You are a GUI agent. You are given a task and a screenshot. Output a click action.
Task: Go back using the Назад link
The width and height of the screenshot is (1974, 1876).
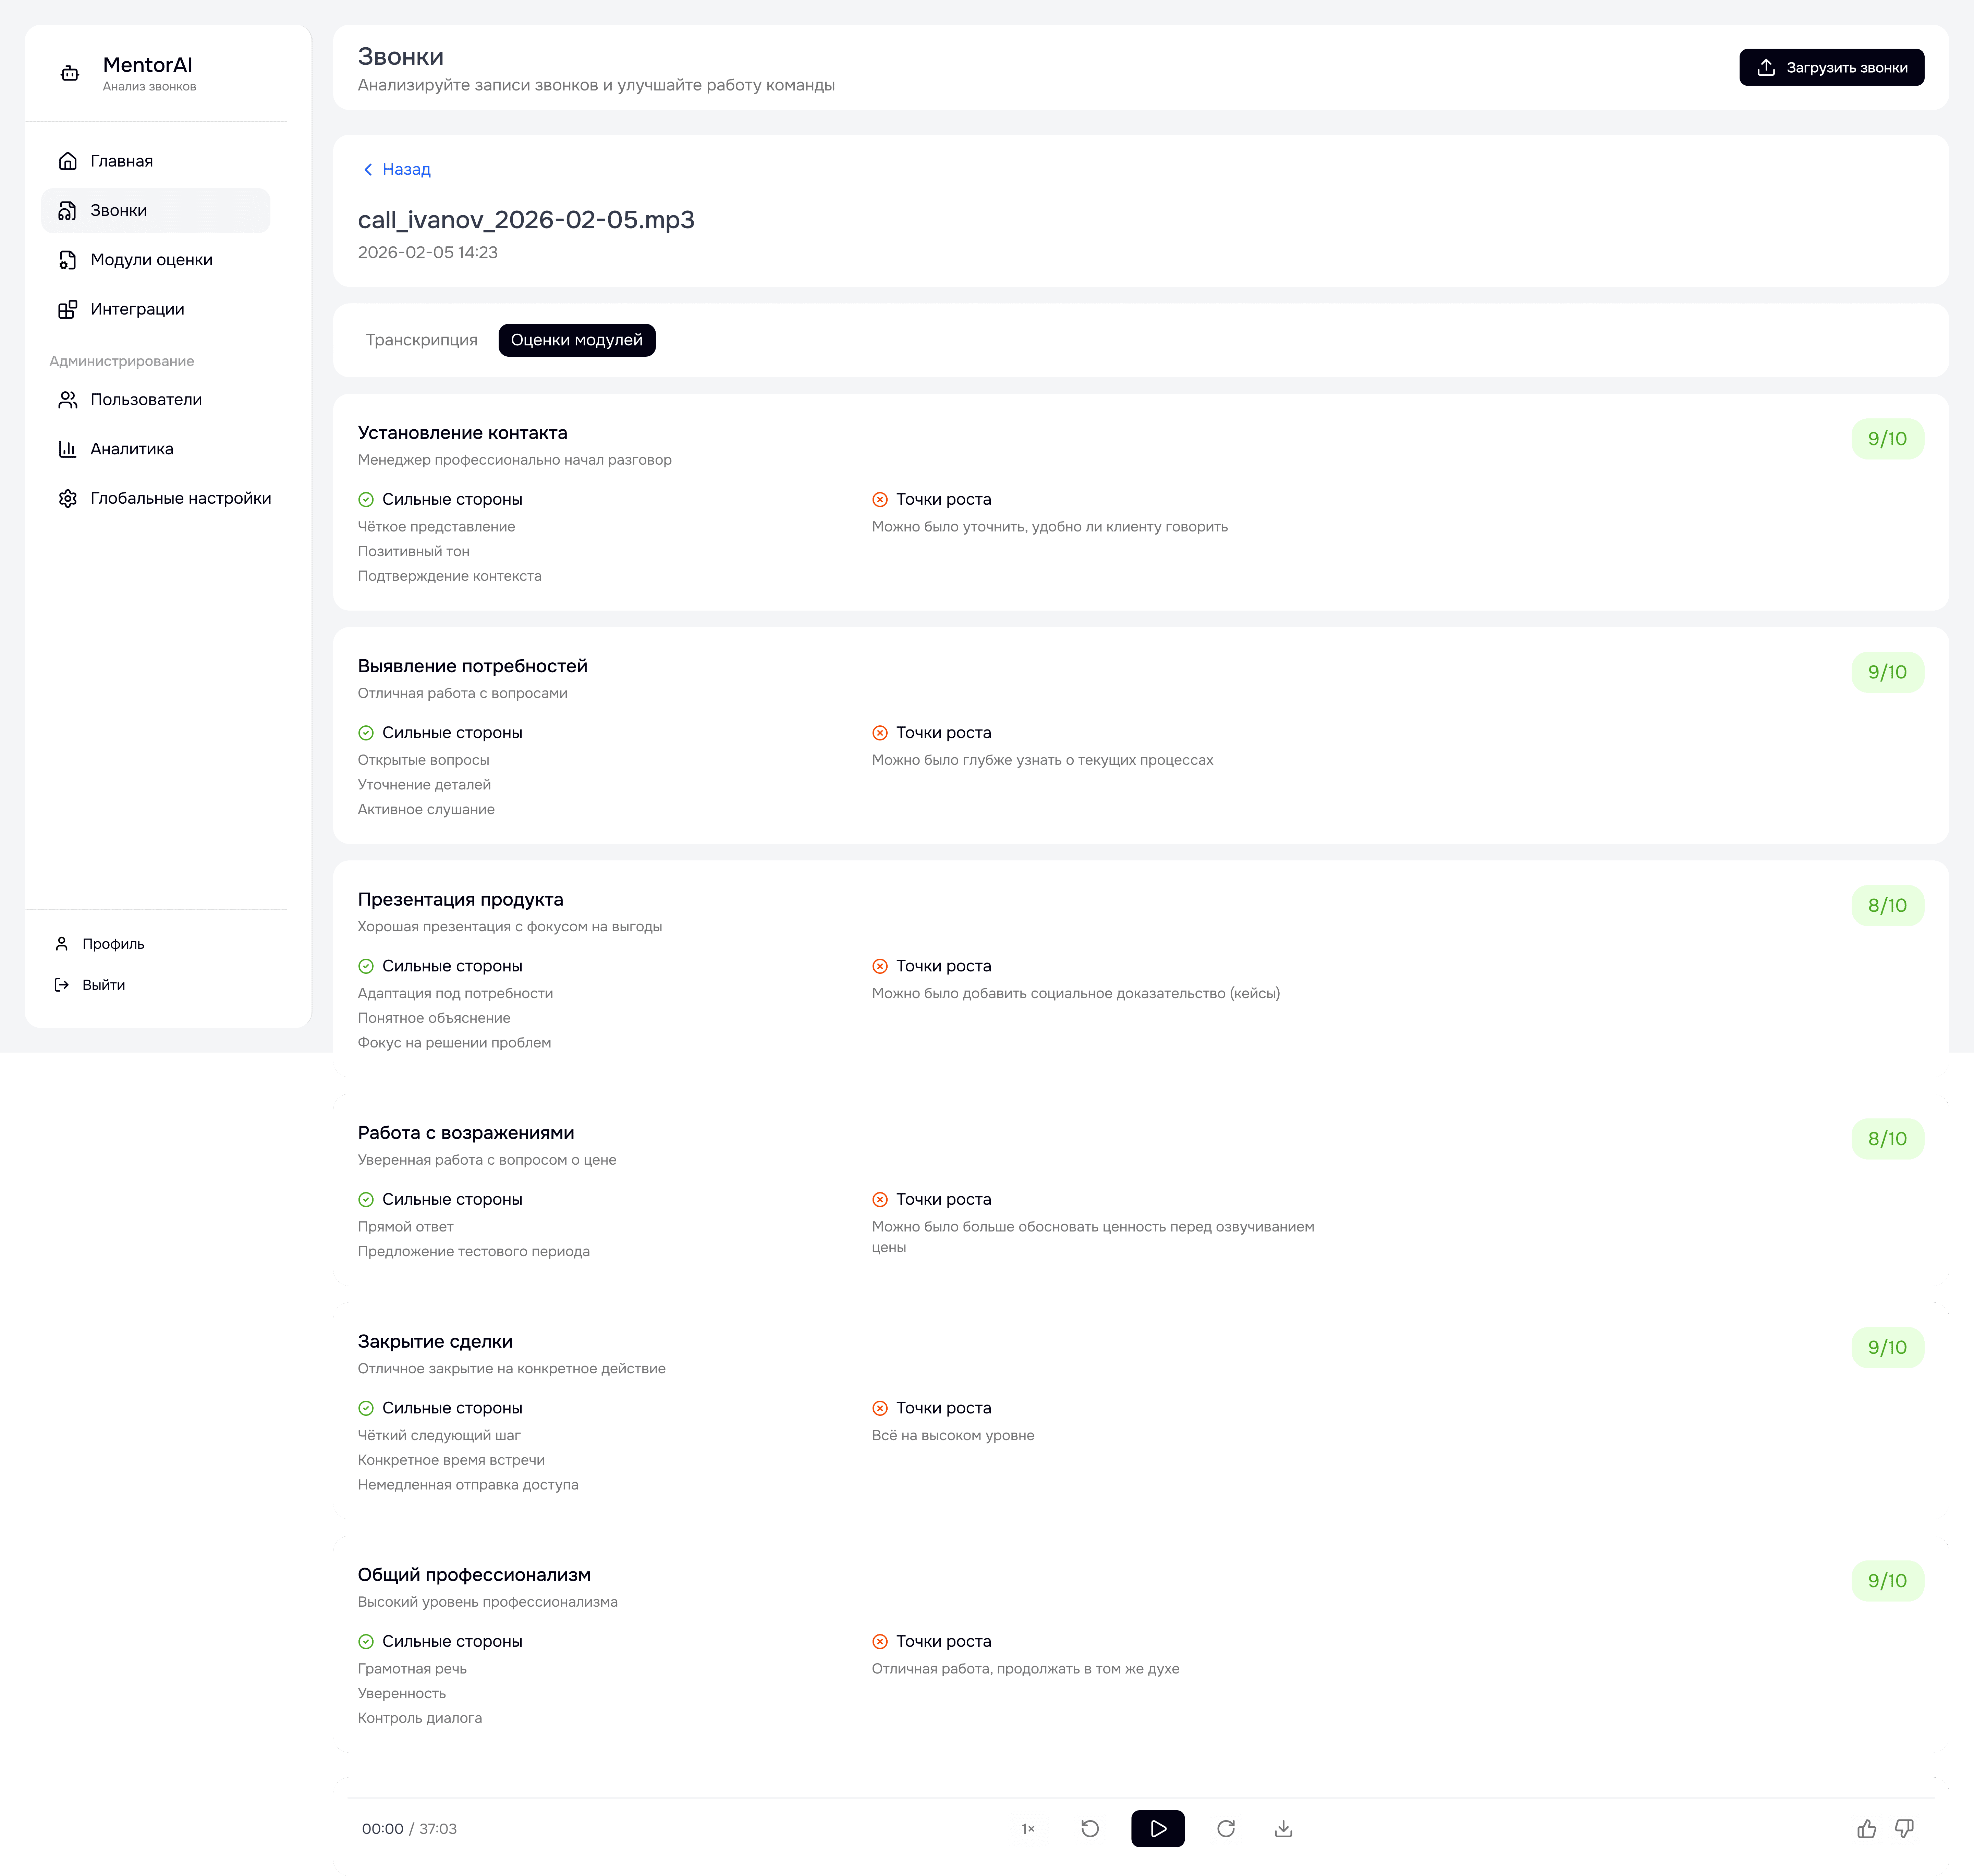tap(397, 169)
